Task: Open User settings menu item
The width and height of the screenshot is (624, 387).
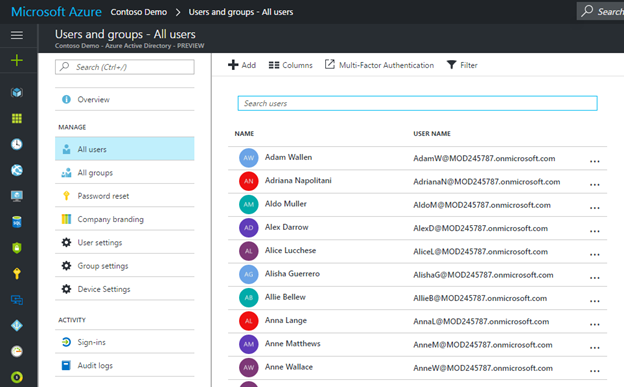Action: pos(125,242)
